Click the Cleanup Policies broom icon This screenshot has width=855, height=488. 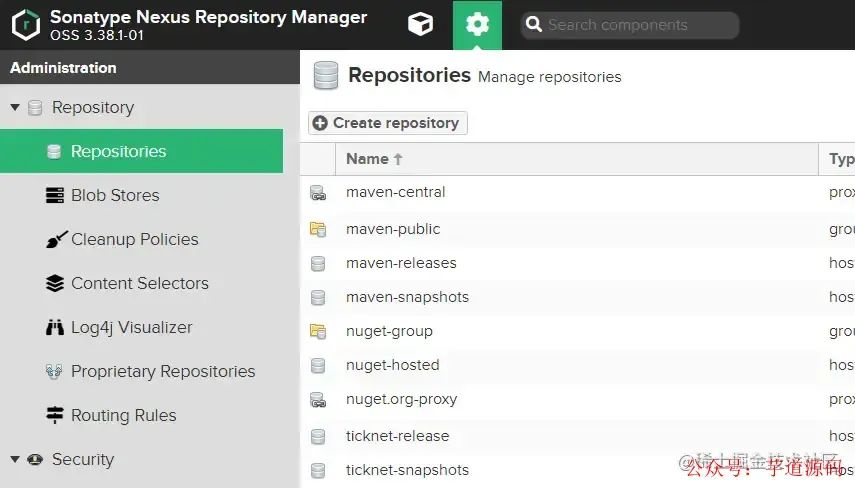click(x=56, y=239)
